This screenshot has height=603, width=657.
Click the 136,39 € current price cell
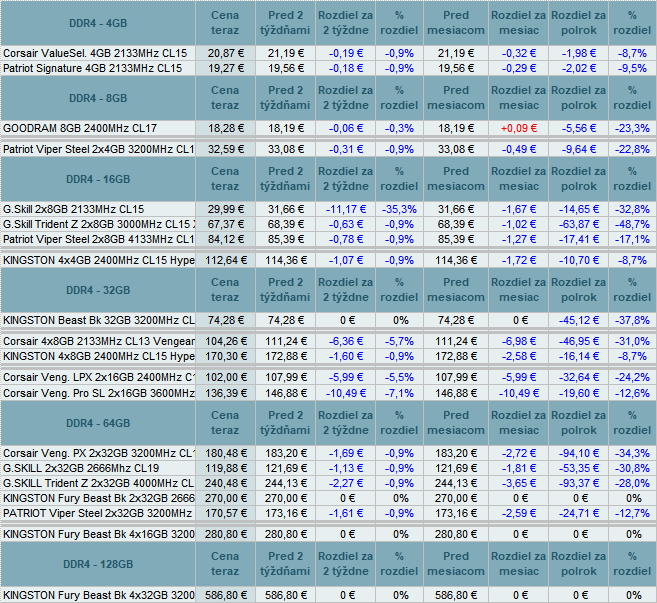pyautogui.click(x=225, y=393)
